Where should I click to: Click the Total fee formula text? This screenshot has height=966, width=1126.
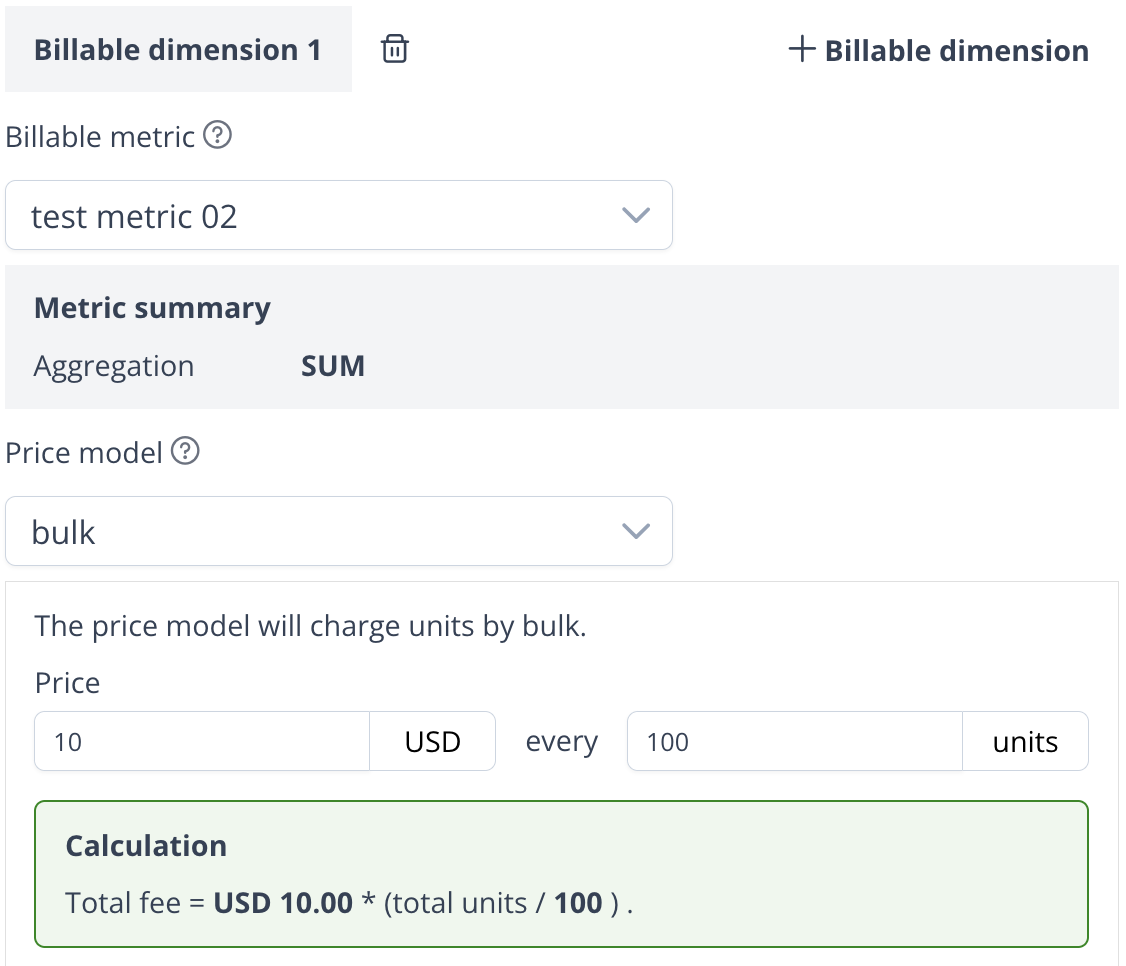click(350, 903)
